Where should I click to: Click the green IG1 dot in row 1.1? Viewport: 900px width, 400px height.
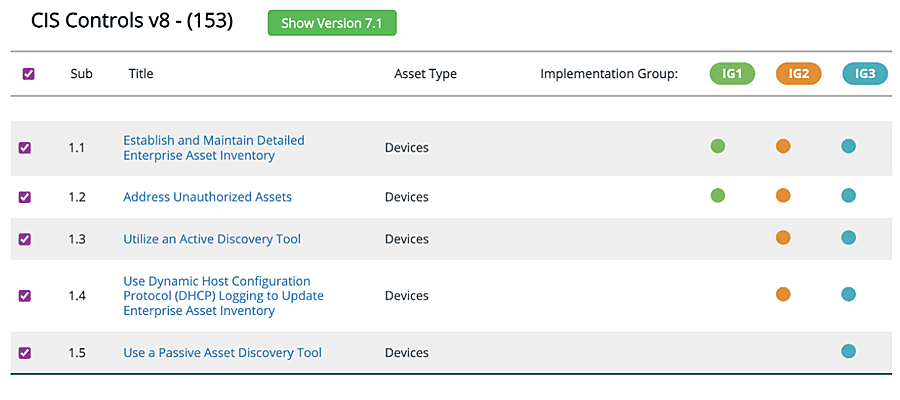click(x=717, y=146)
